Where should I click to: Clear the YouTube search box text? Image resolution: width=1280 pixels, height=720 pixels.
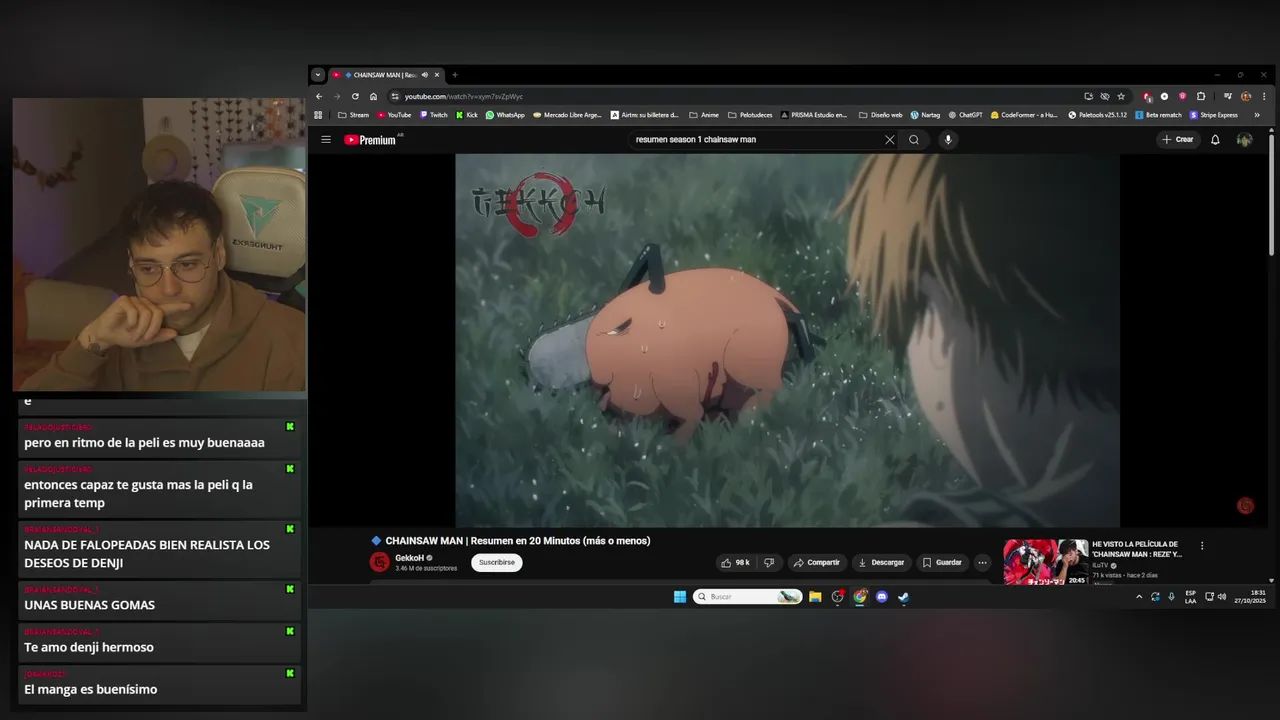[889, 140]
